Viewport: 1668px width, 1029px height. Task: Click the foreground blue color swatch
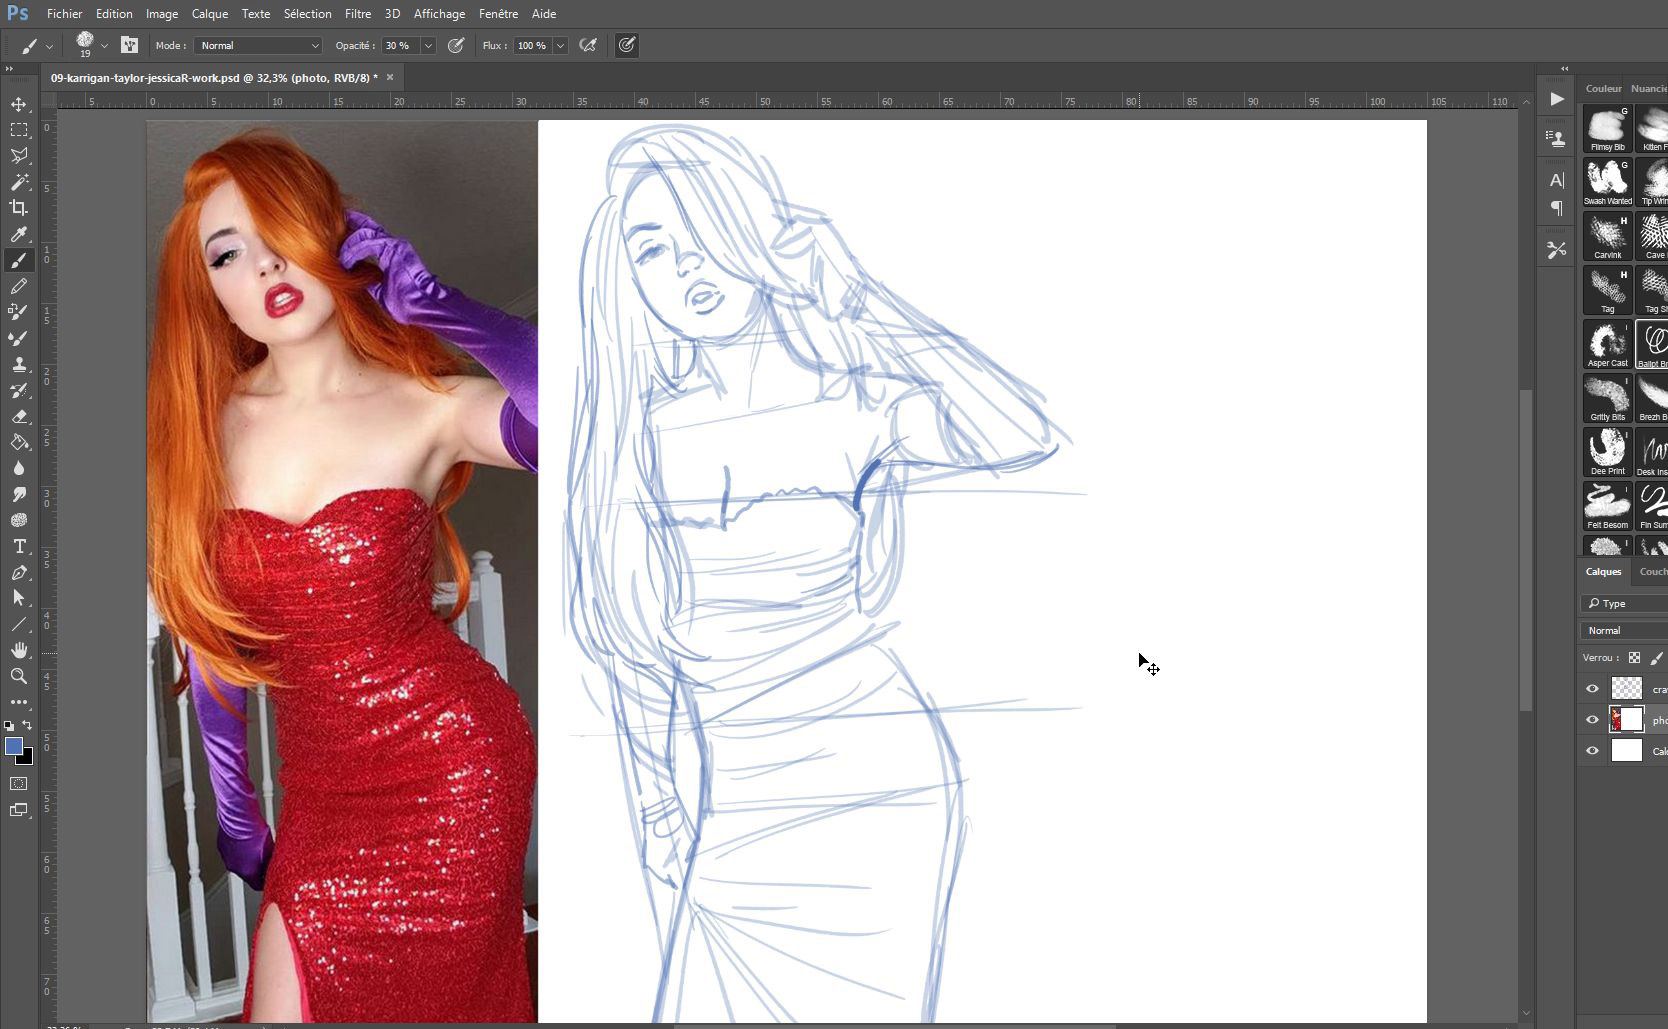click(x=13, y=746)
